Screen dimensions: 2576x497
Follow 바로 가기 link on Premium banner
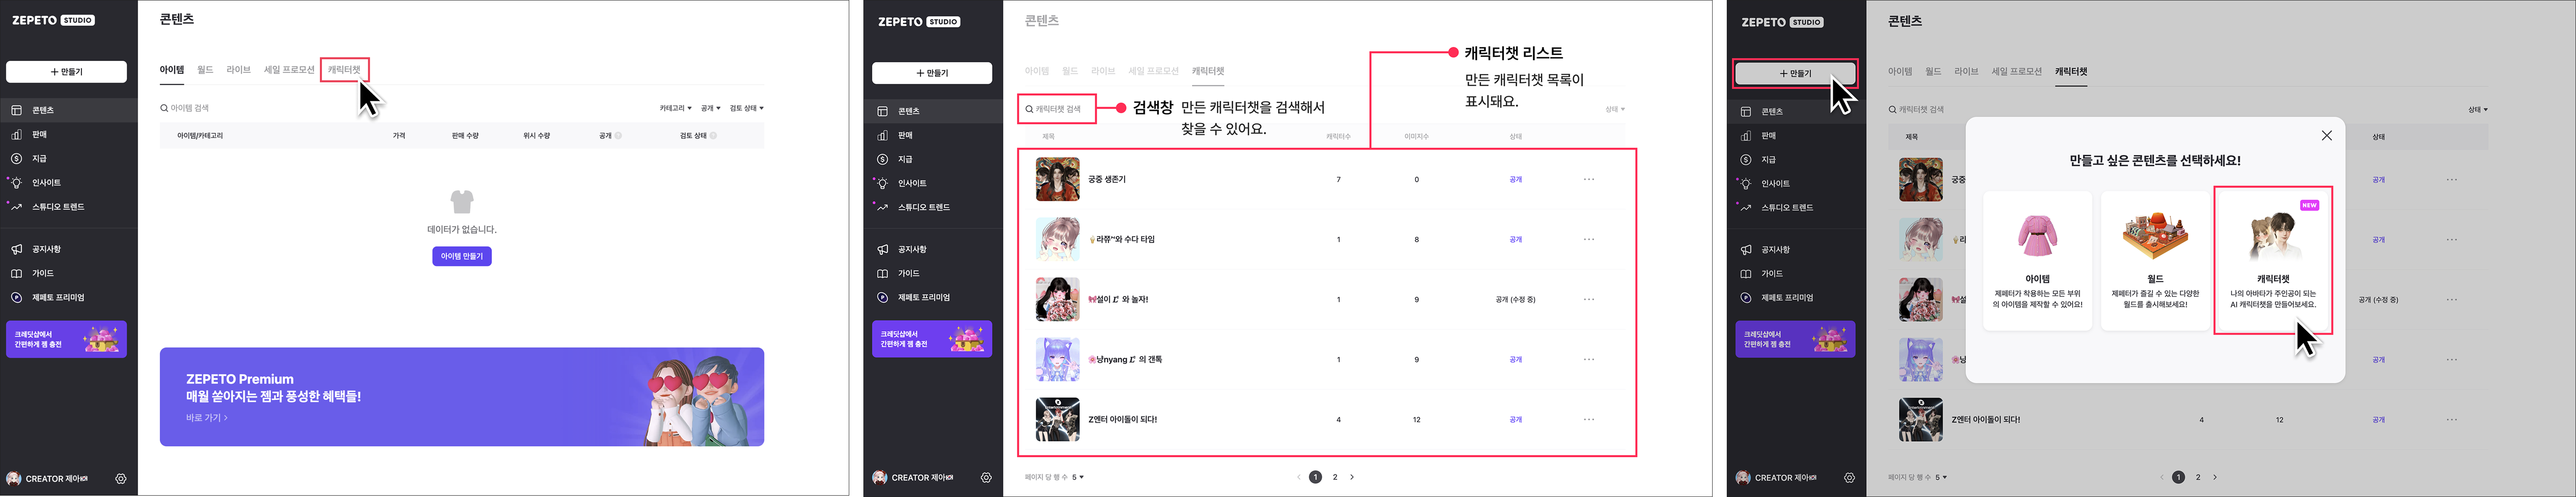(207, 417)
